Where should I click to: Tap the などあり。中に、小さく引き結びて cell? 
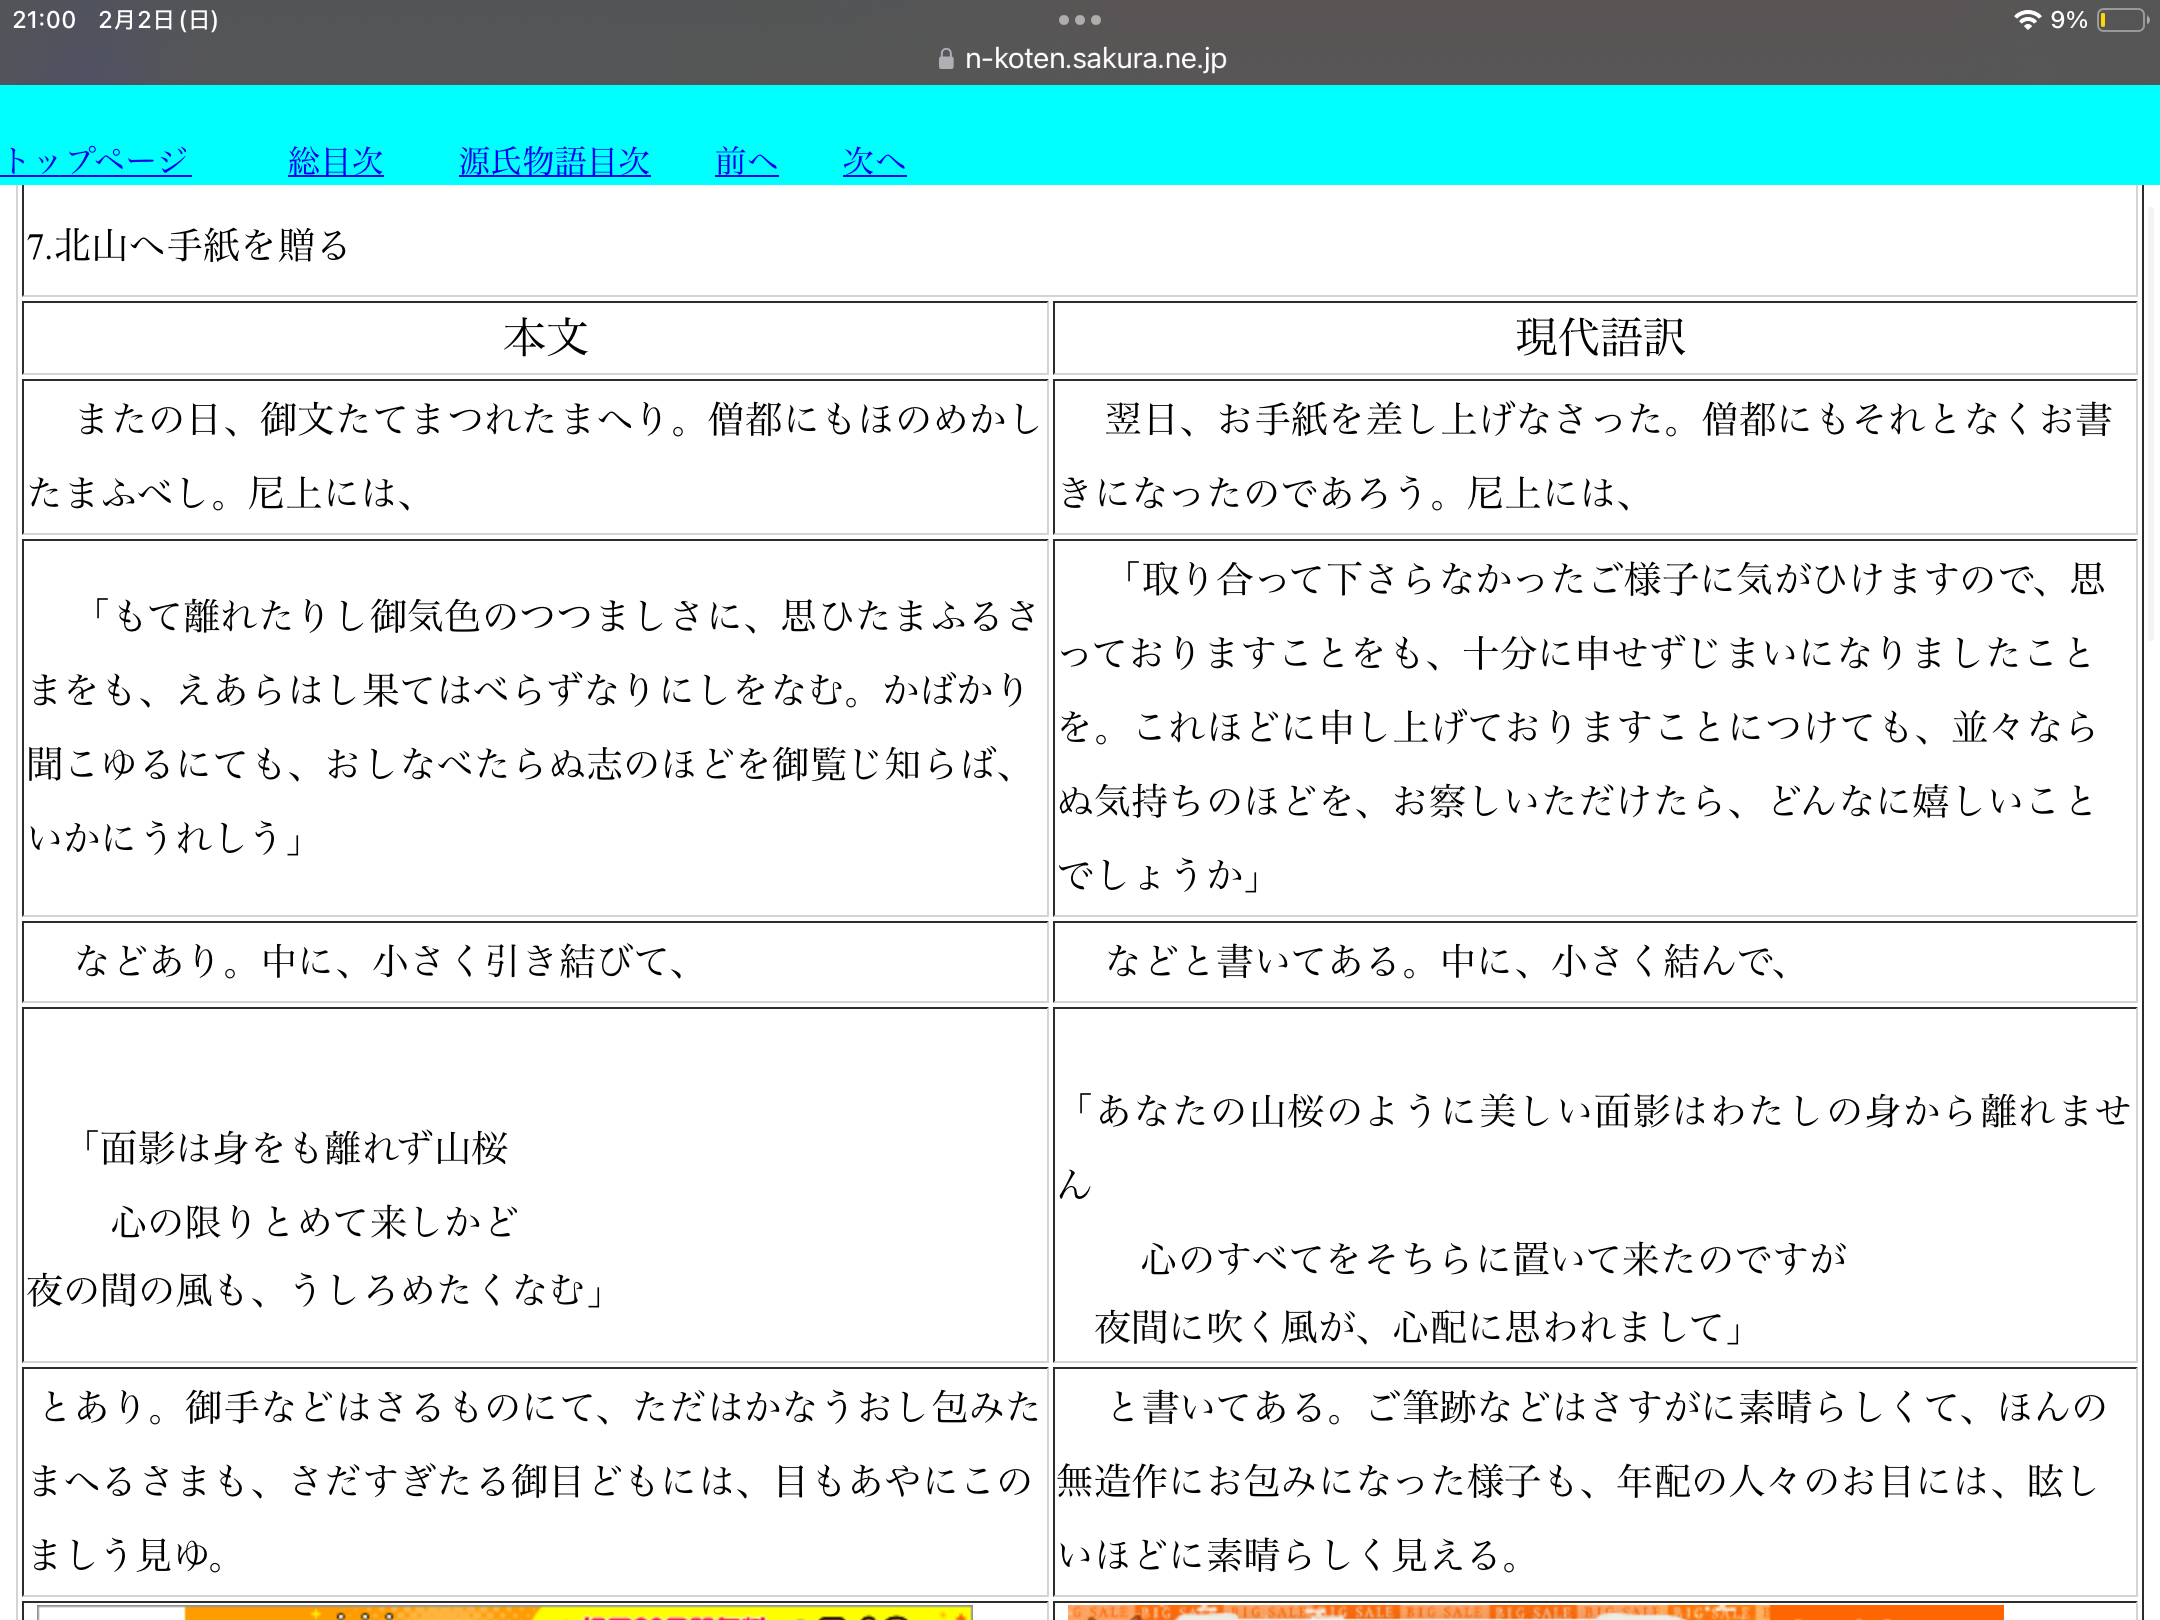(x=380, y=961)
